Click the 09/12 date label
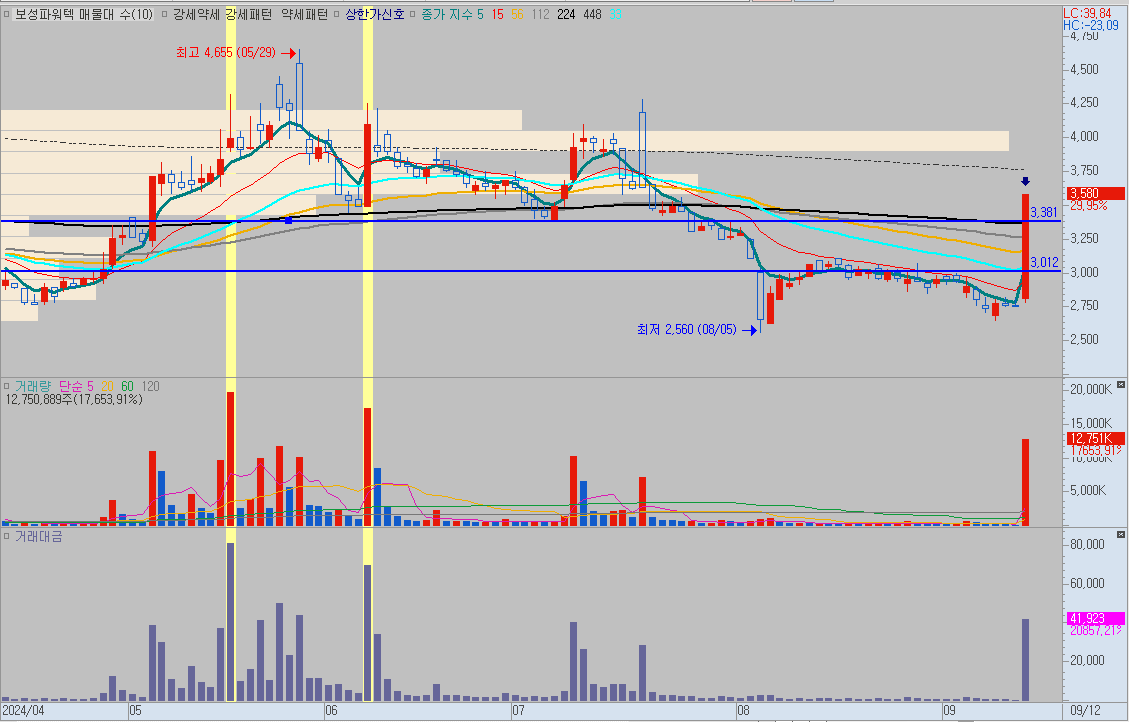This screenshot has width=1129, height=722. pos(1085,710)
